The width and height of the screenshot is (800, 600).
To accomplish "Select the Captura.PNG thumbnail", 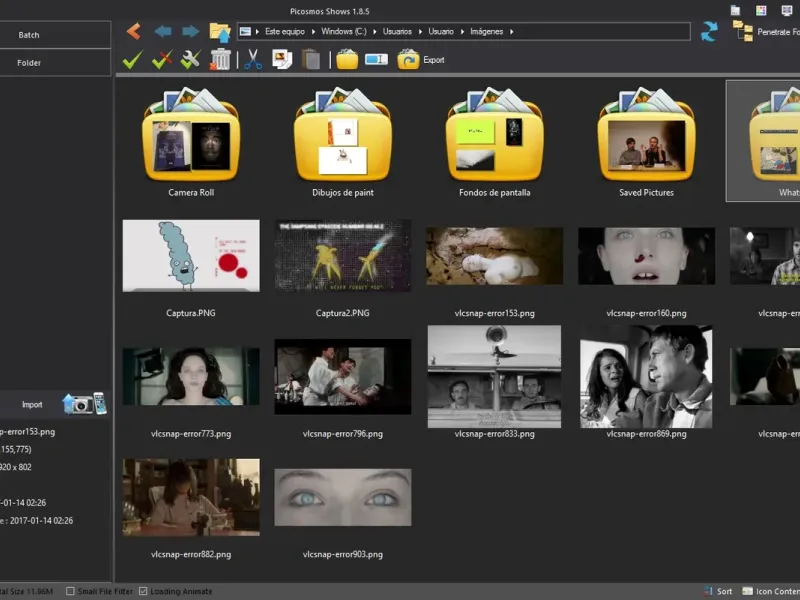I will [x=190, y=257].
